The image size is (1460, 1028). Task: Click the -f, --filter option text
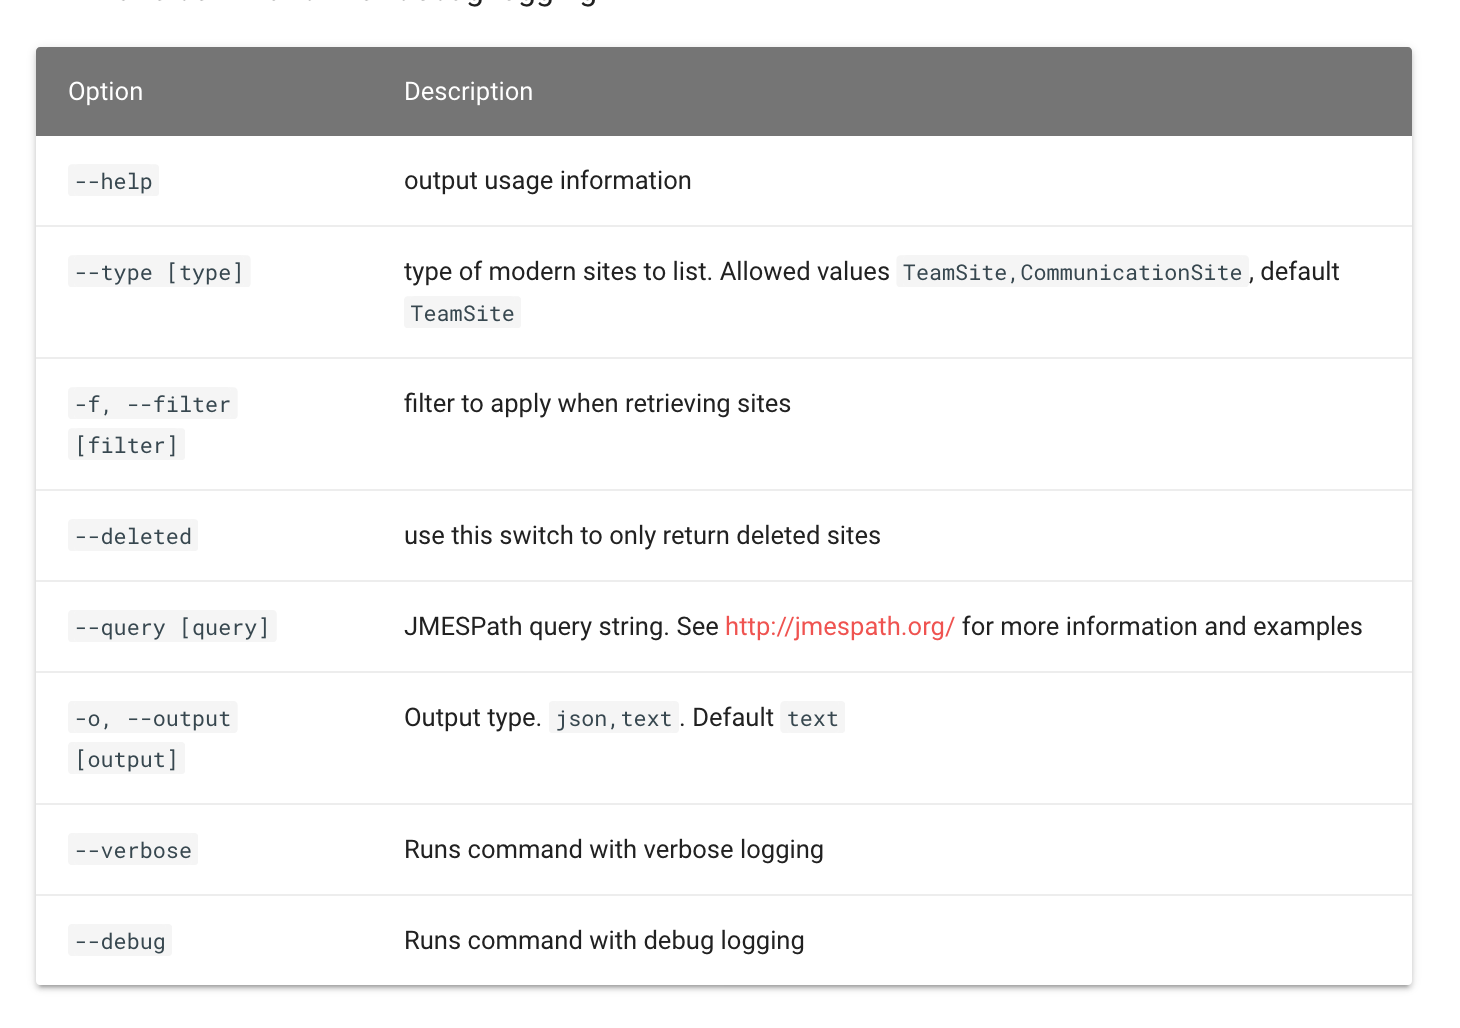(x=152, y=403)
